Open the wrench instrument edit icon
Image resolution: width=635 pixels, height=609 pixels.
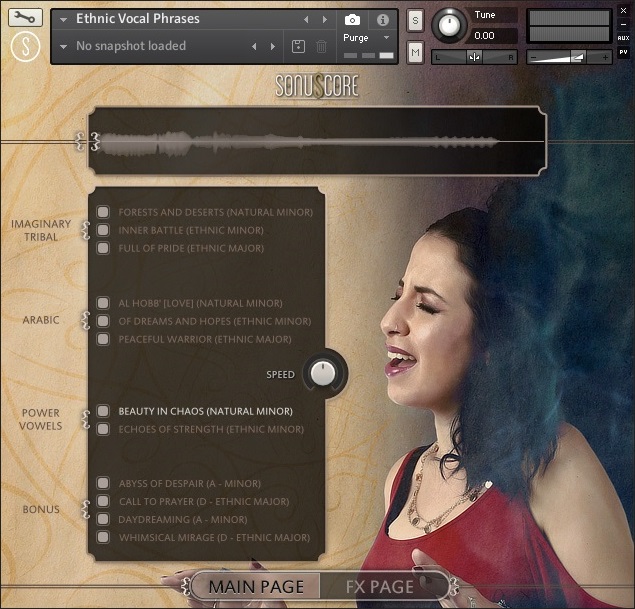coord(25,17)
